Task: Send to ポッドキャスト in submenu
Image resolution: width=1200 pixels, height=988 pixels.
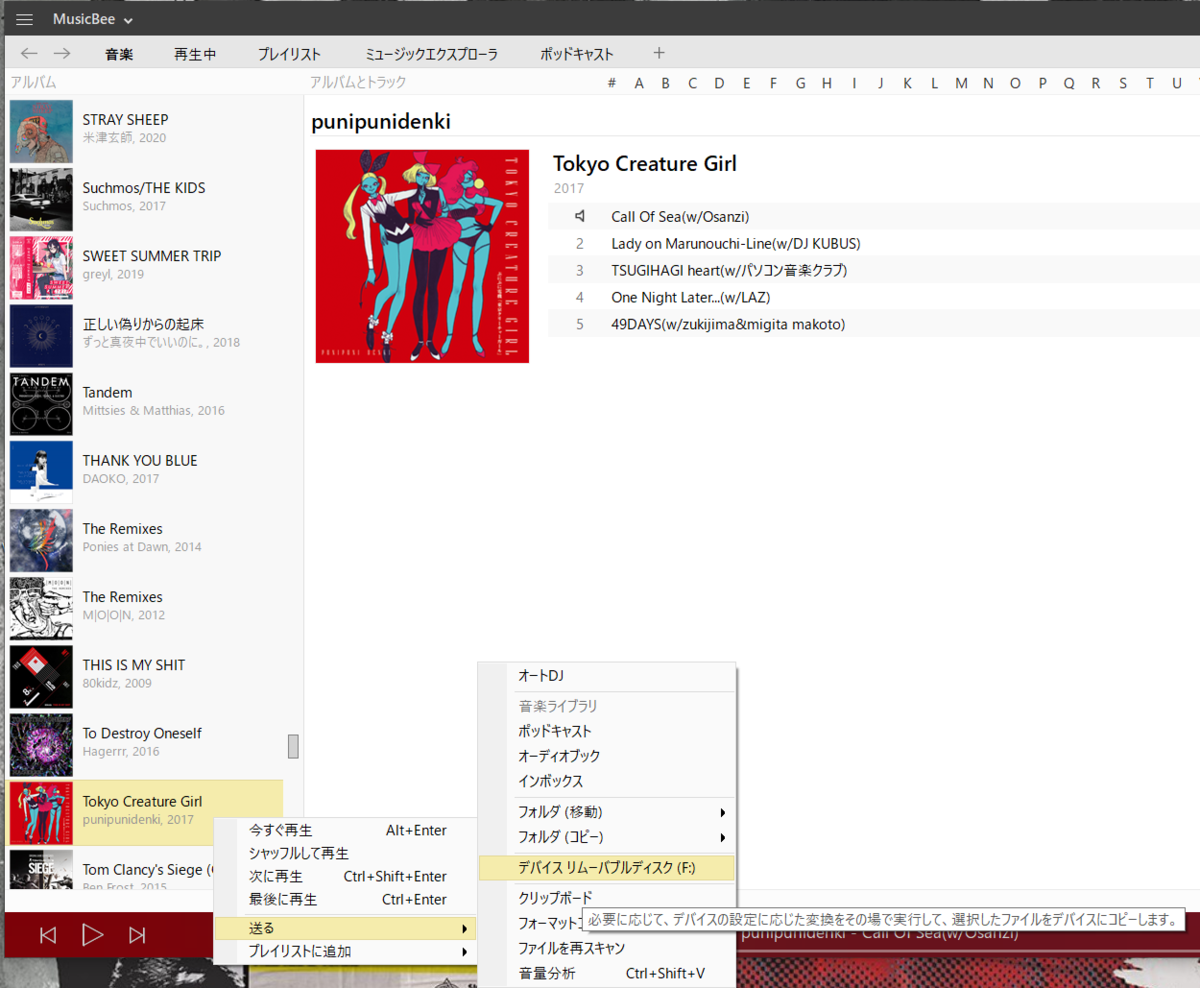Action: click(x=607, y=731)
